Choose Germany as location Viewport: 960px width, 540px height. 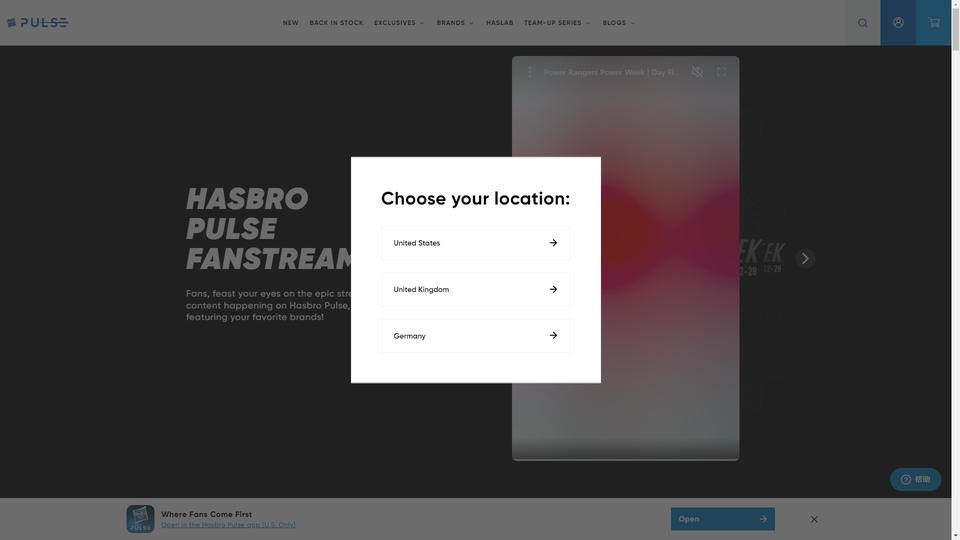click(476, 336)
